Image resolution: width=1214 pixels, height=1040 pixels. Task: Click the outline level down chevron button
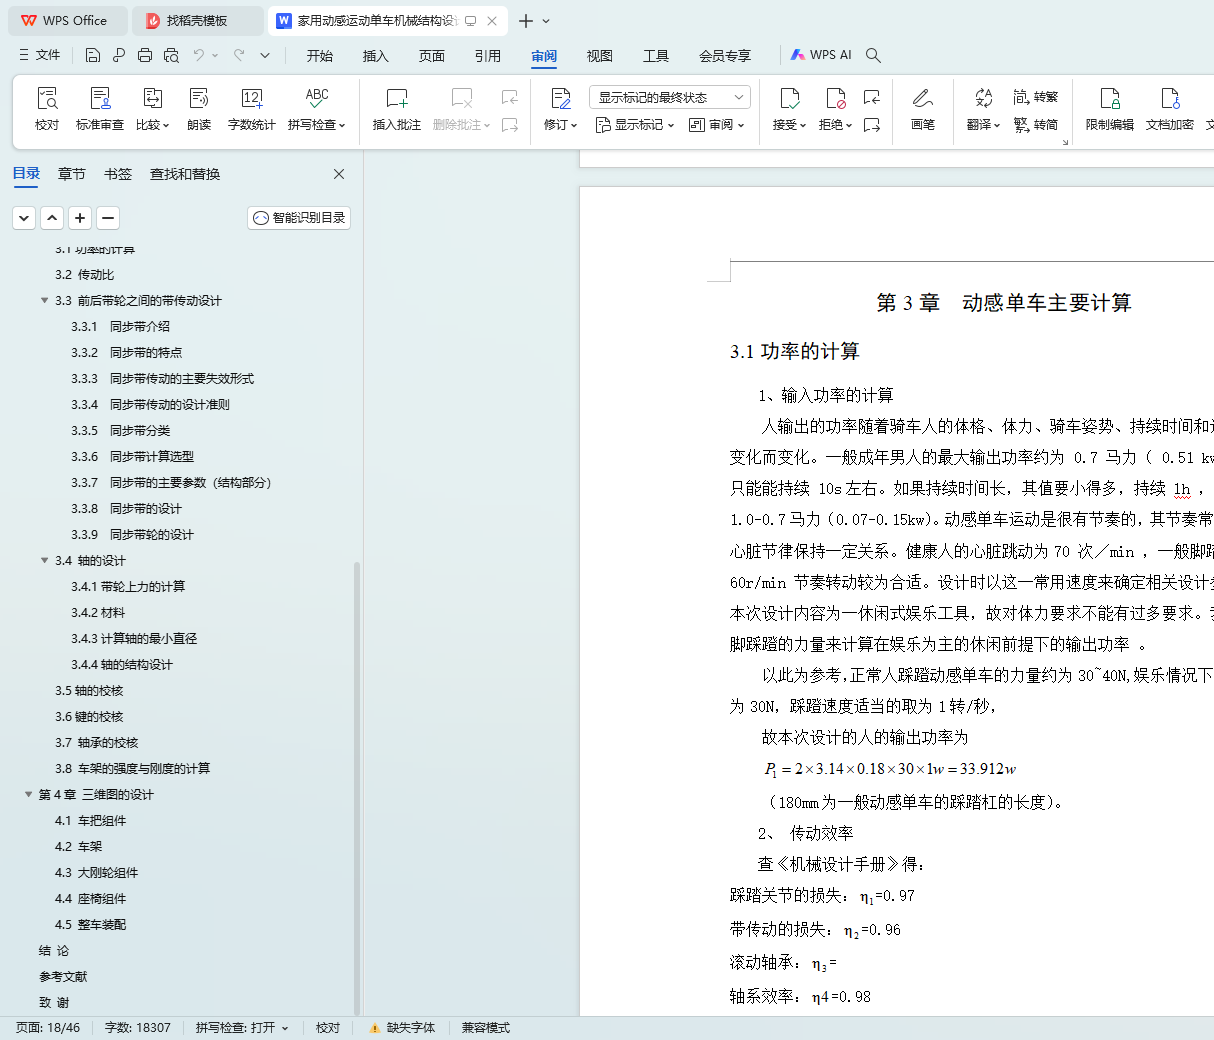(x=24, y=218)
